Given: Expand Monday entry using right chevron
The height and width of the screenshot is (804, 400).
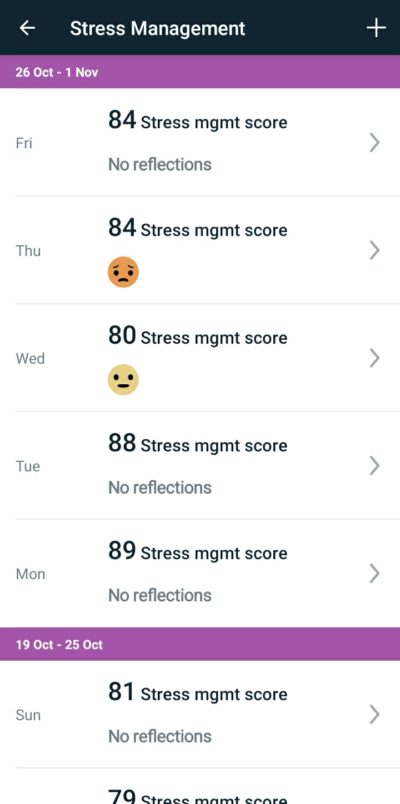Looking at the screenshot, I should point(374,573).
